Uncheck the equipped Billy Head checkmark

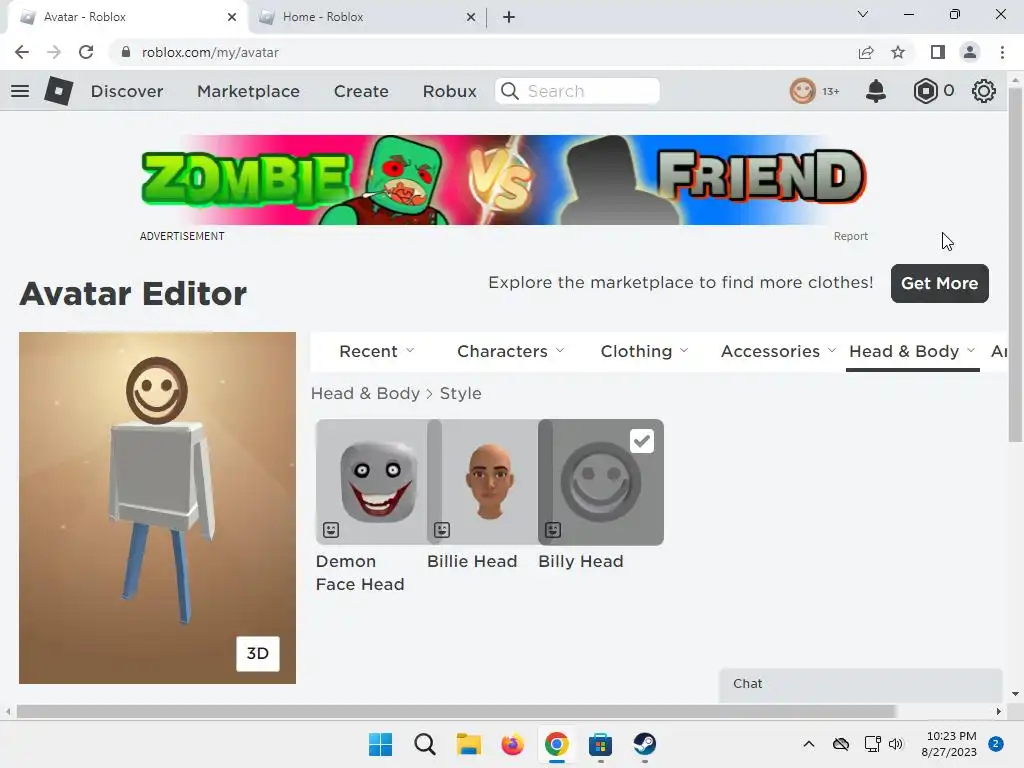pyautogui.click(x=642, y=441)
